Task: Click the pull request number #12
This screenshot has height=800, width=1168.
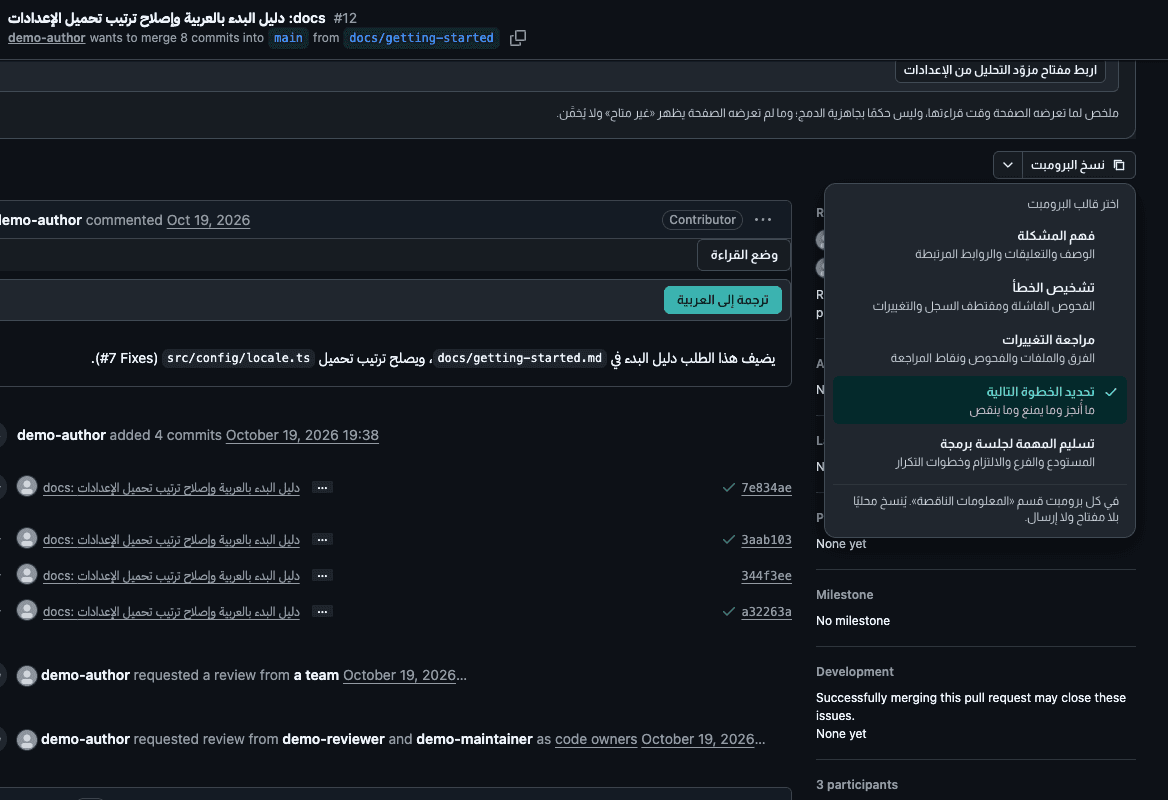Action: tap(345, 18)
